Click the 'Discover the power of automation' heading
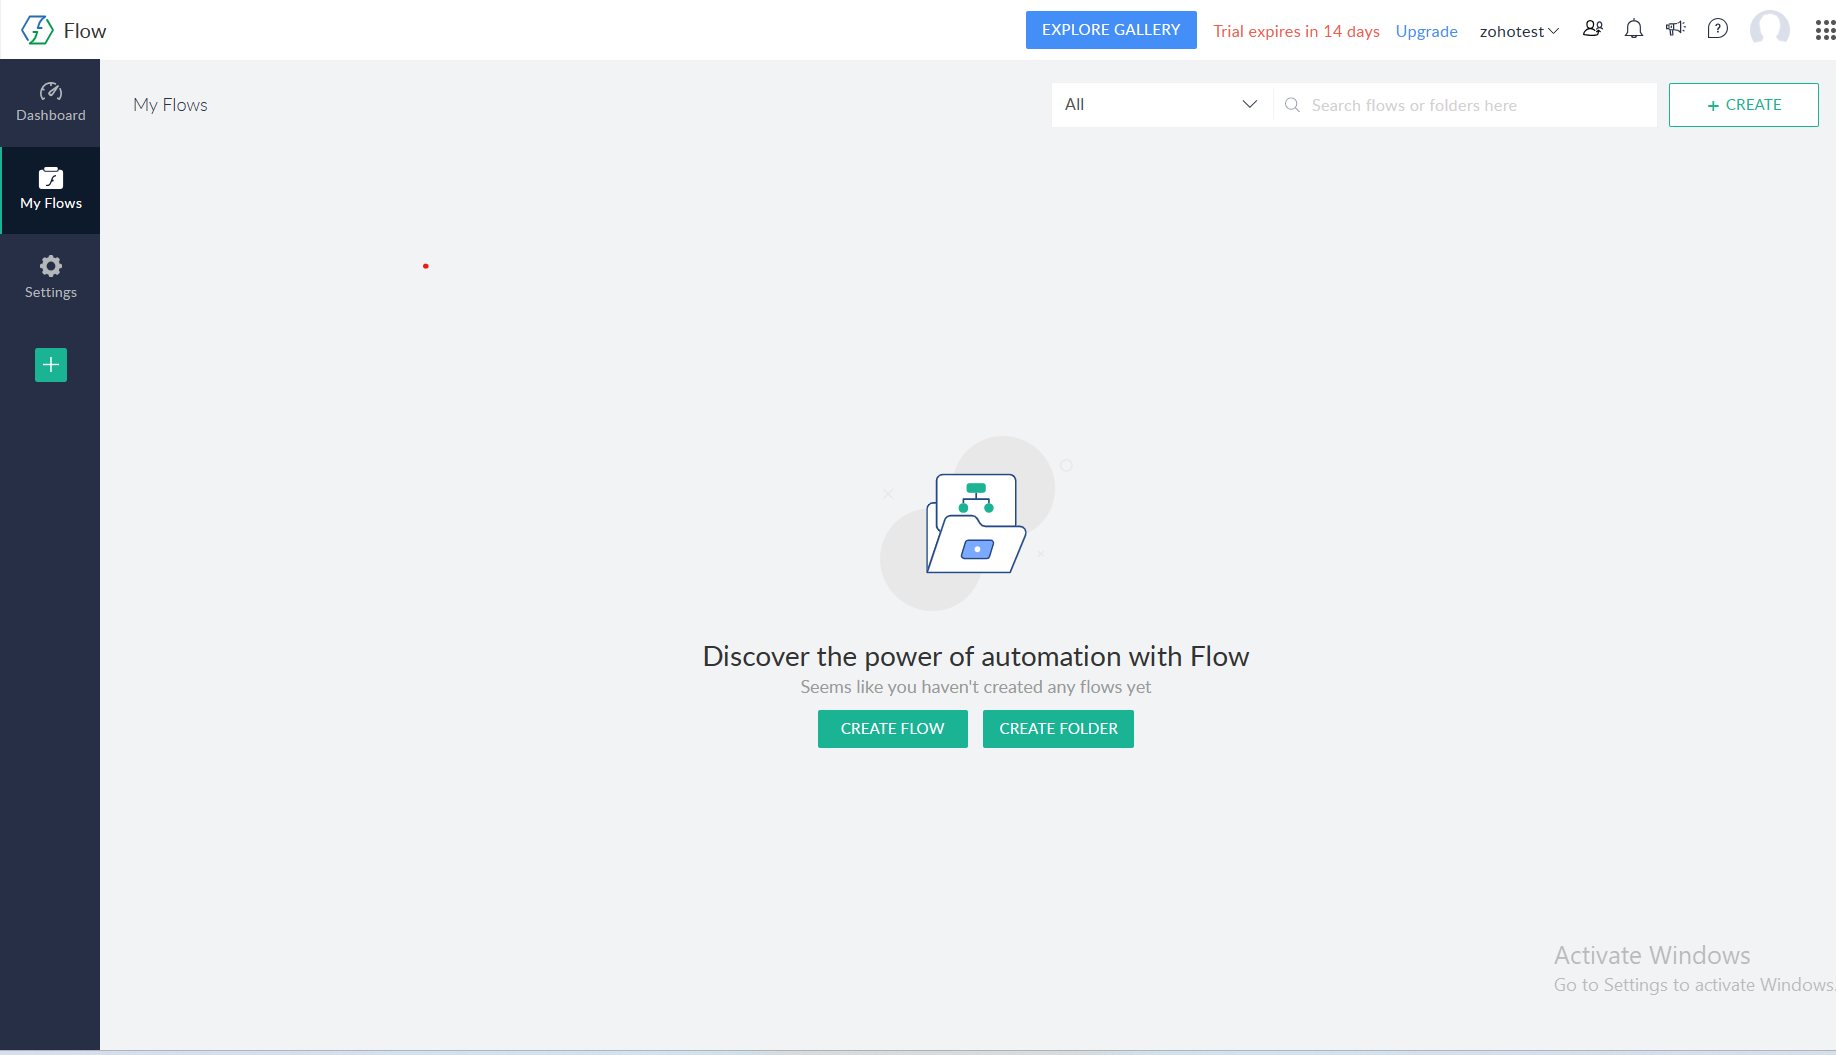 coord(976,656)
